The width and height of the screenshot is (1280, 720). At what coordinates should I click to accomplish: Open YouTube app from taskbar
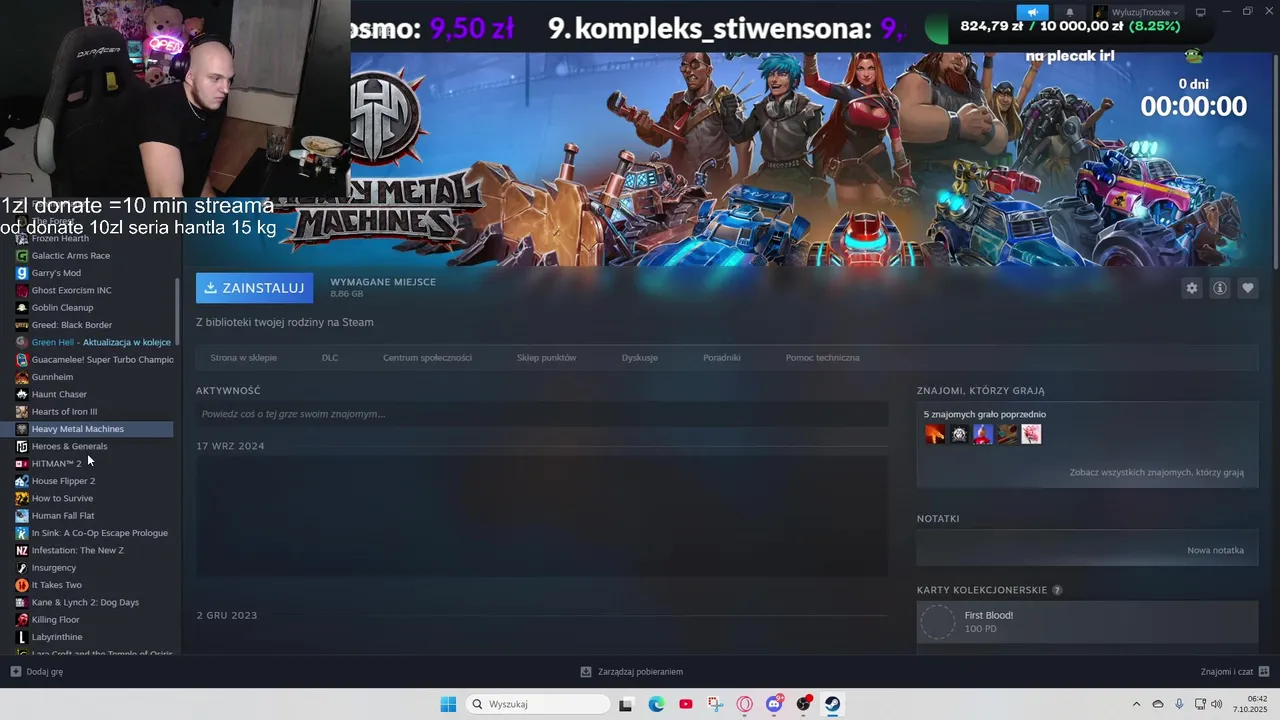[685, 704]
